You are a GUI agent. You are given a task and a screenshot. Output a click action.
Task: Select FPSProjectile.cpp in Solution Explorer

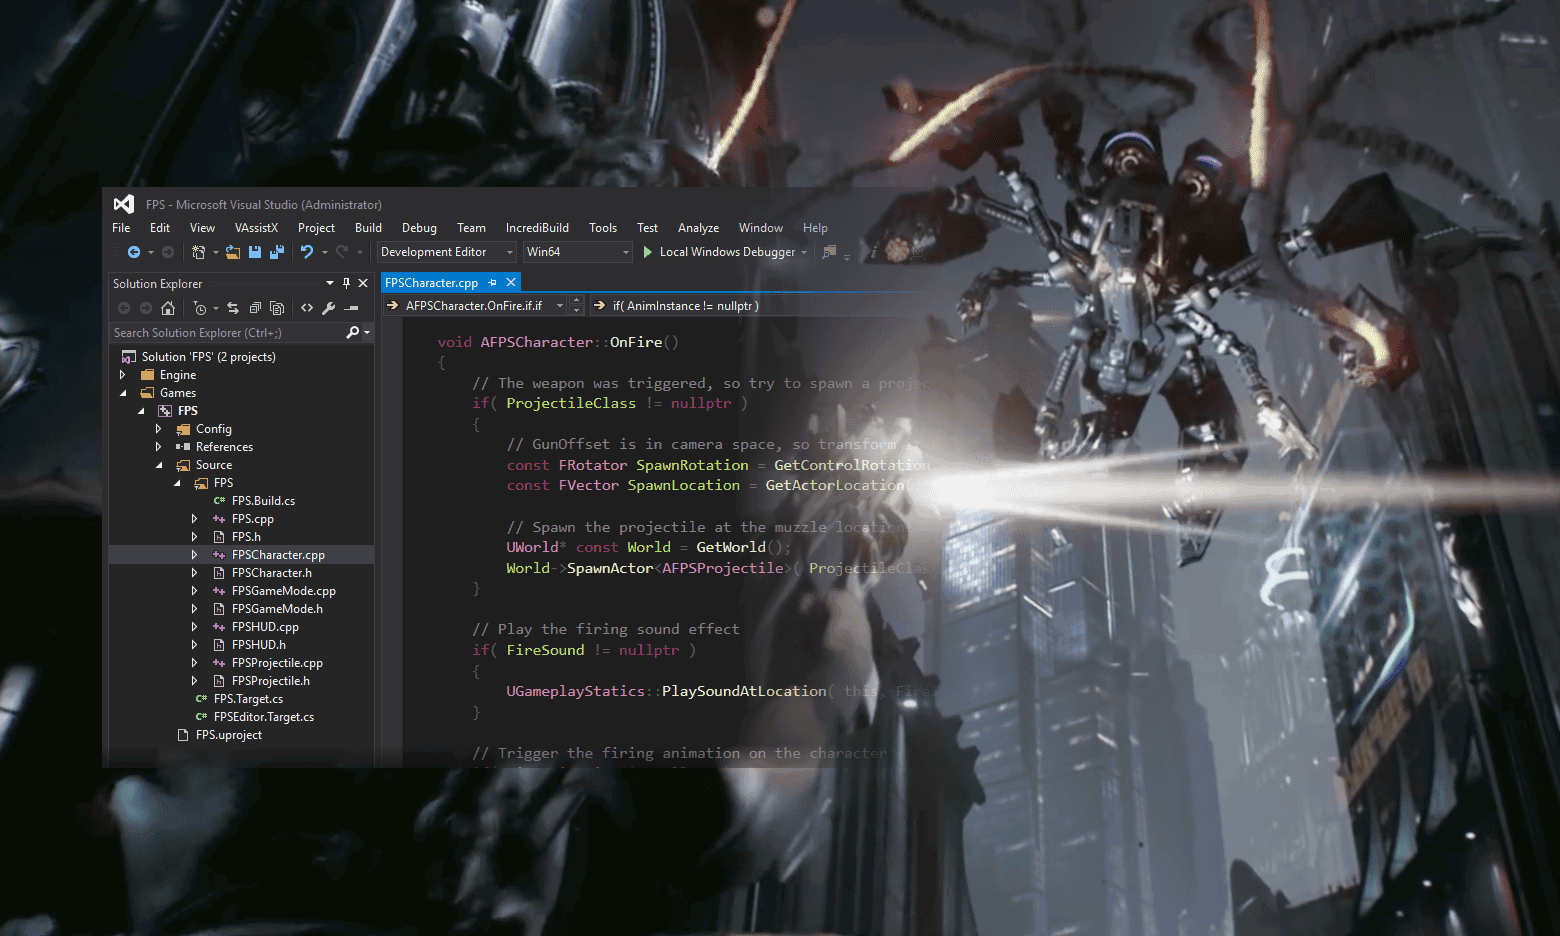[276, 662]
